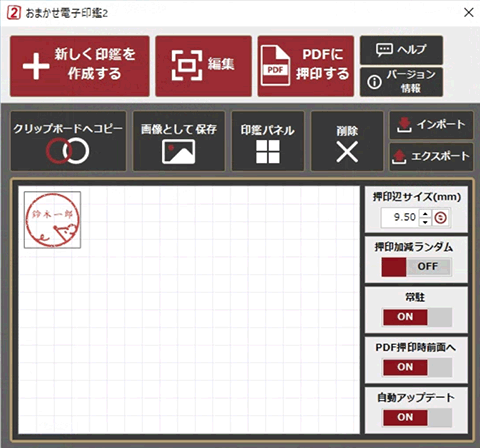Click エクスポート export button
The image size is (480, 448).
click(431, 157)
